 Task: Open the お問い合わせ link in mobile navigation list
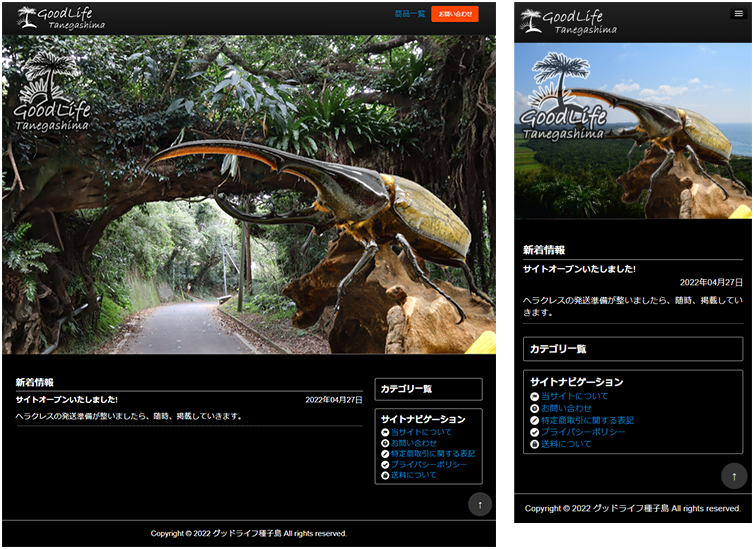point(566,408)
